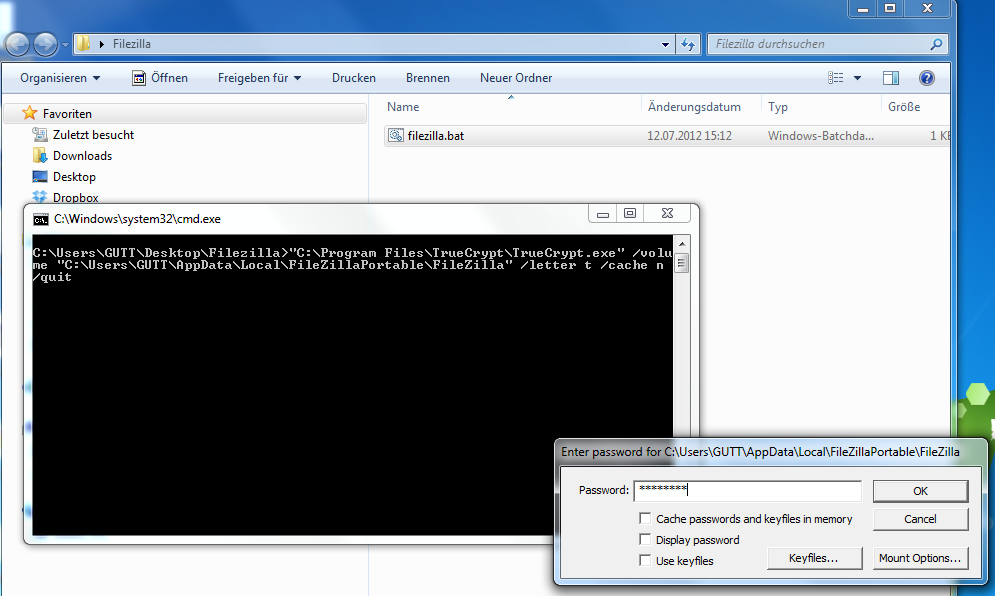Go back with Explorer back arrow
Image resolution: width=995 pixels, height=596 pixels.
[18, 44]
